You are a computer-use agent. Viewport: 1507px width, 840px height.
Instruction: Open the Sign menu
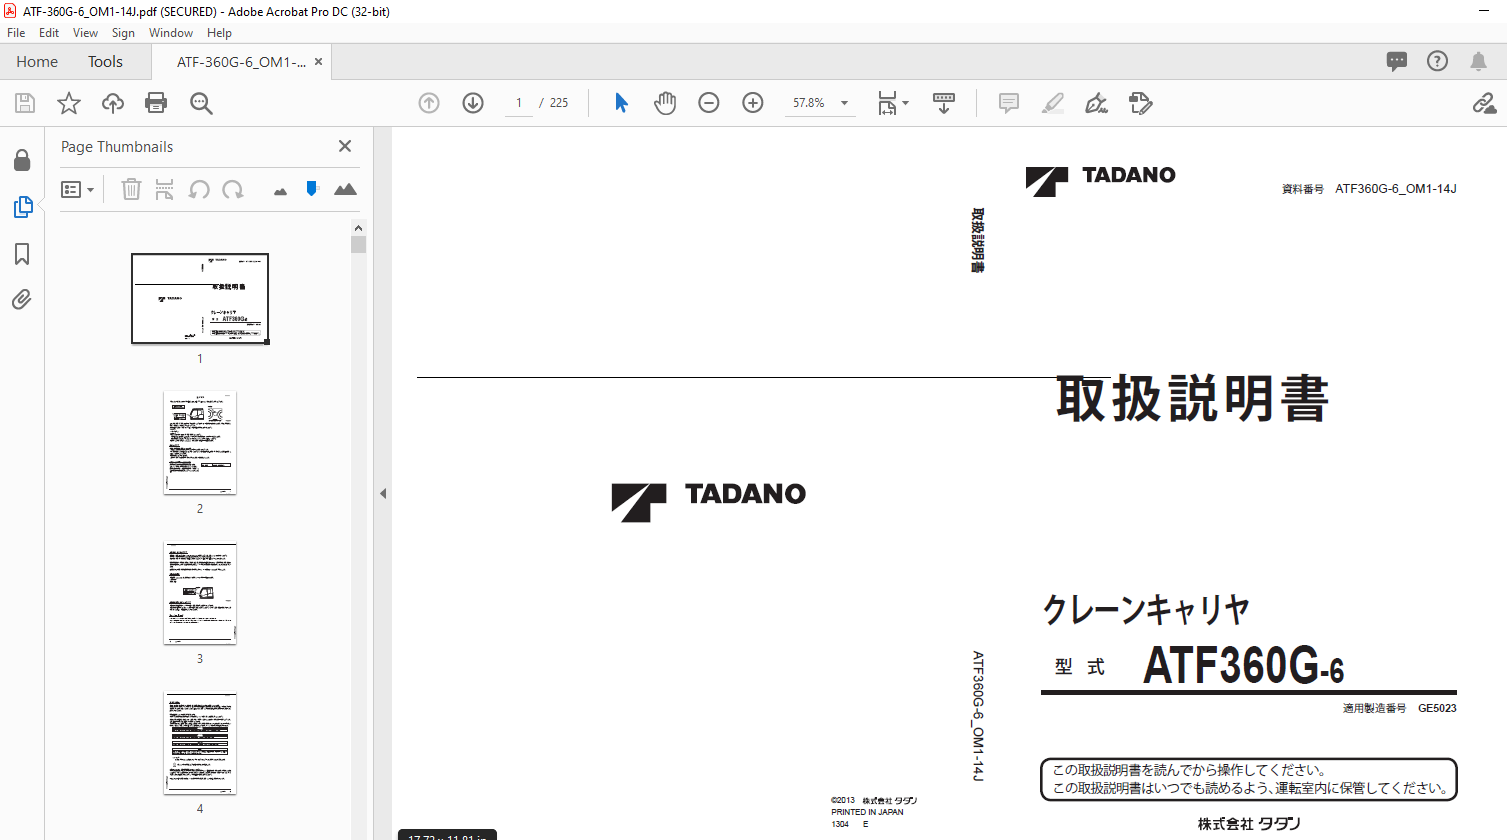123,33
